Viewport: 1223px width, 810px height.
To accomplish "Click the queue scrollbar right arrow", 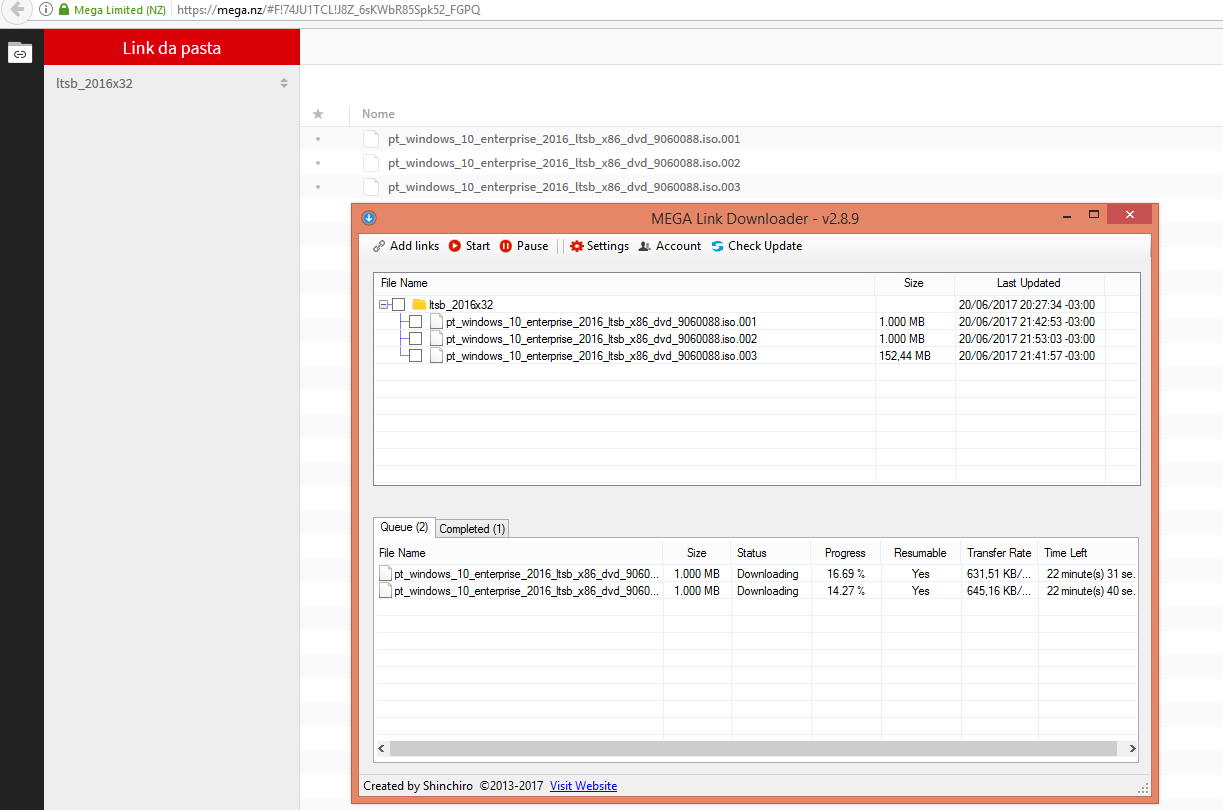I will pos(1132,748).
